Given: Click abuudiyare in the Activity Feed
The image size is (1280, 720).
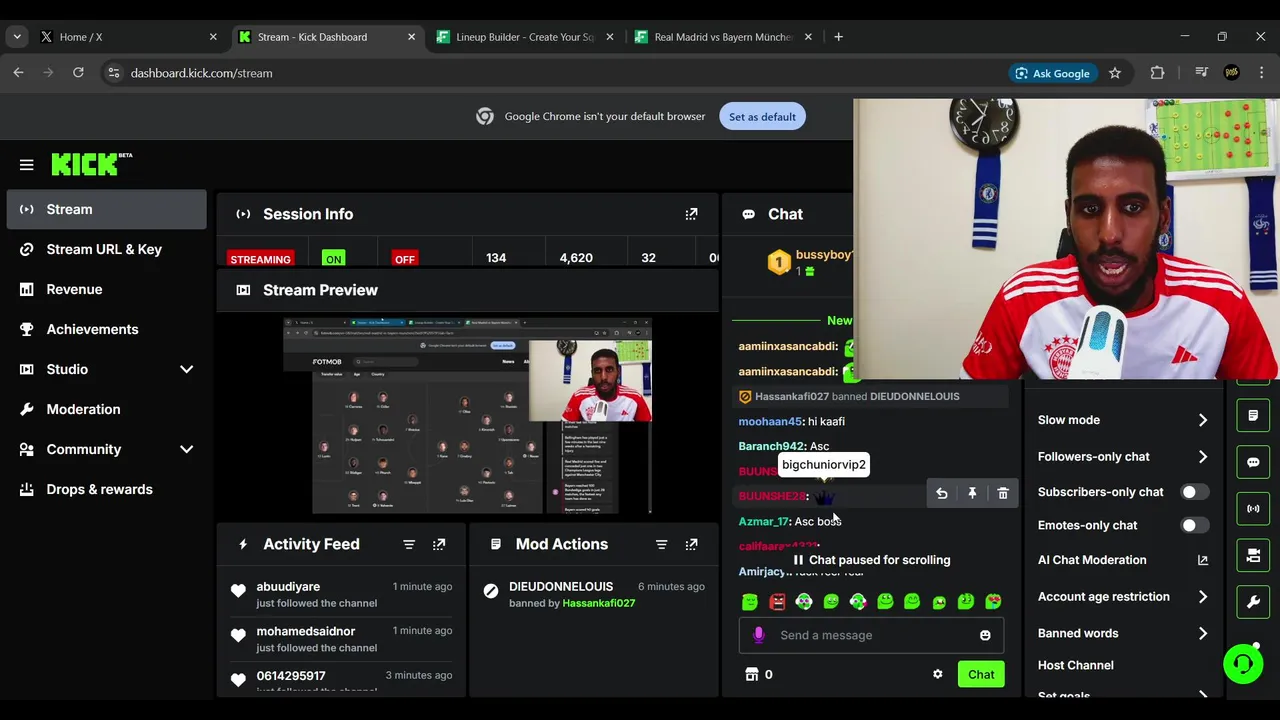Looking at the screenshot, I should 288,587.
